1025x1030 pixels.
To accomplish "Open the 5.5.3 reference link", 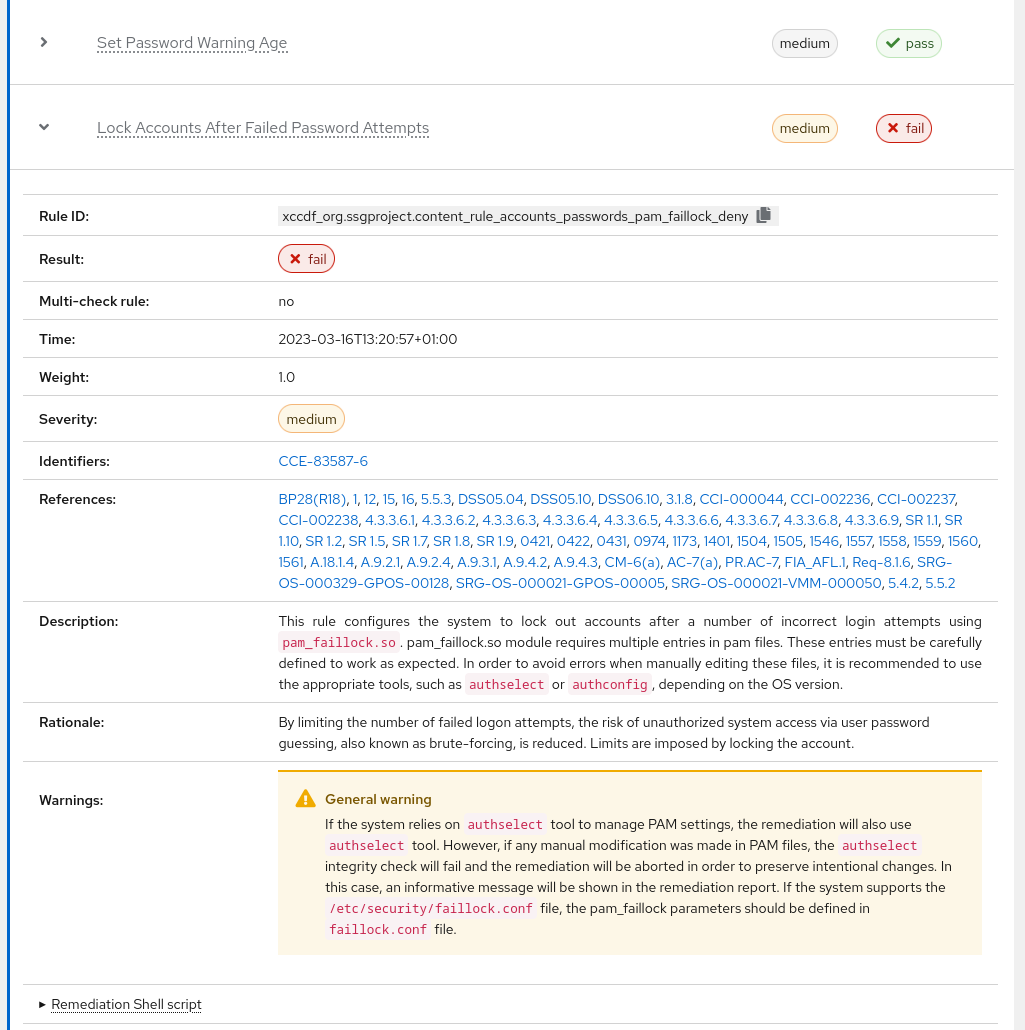I will click(436, 499).
